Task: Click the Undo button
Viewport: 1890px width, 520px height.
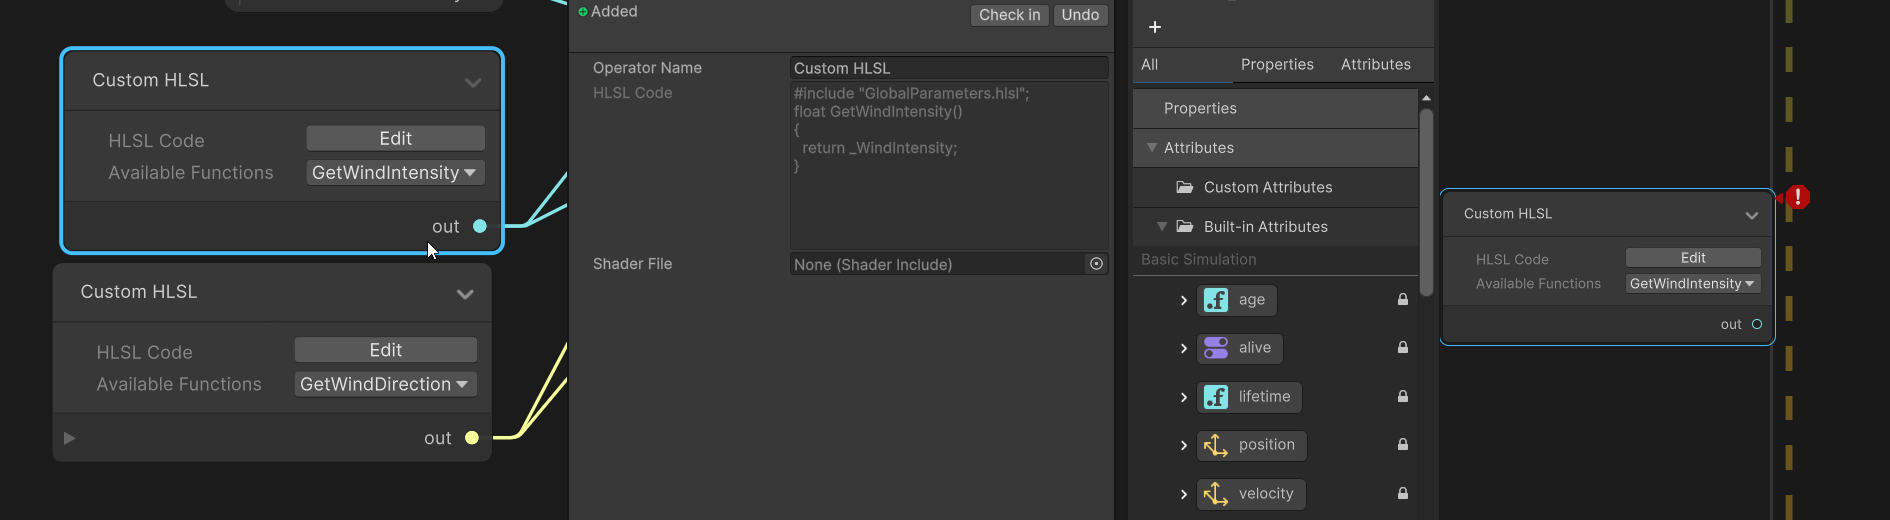Action: coord(1080,15)
